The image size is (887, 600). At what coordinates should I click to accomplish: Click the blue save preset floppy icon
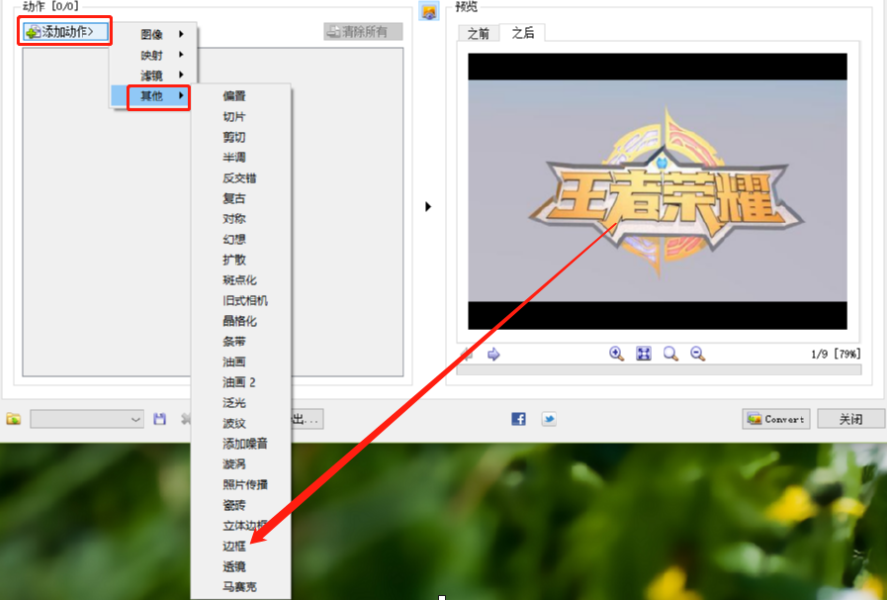click(x=160, y=419)
